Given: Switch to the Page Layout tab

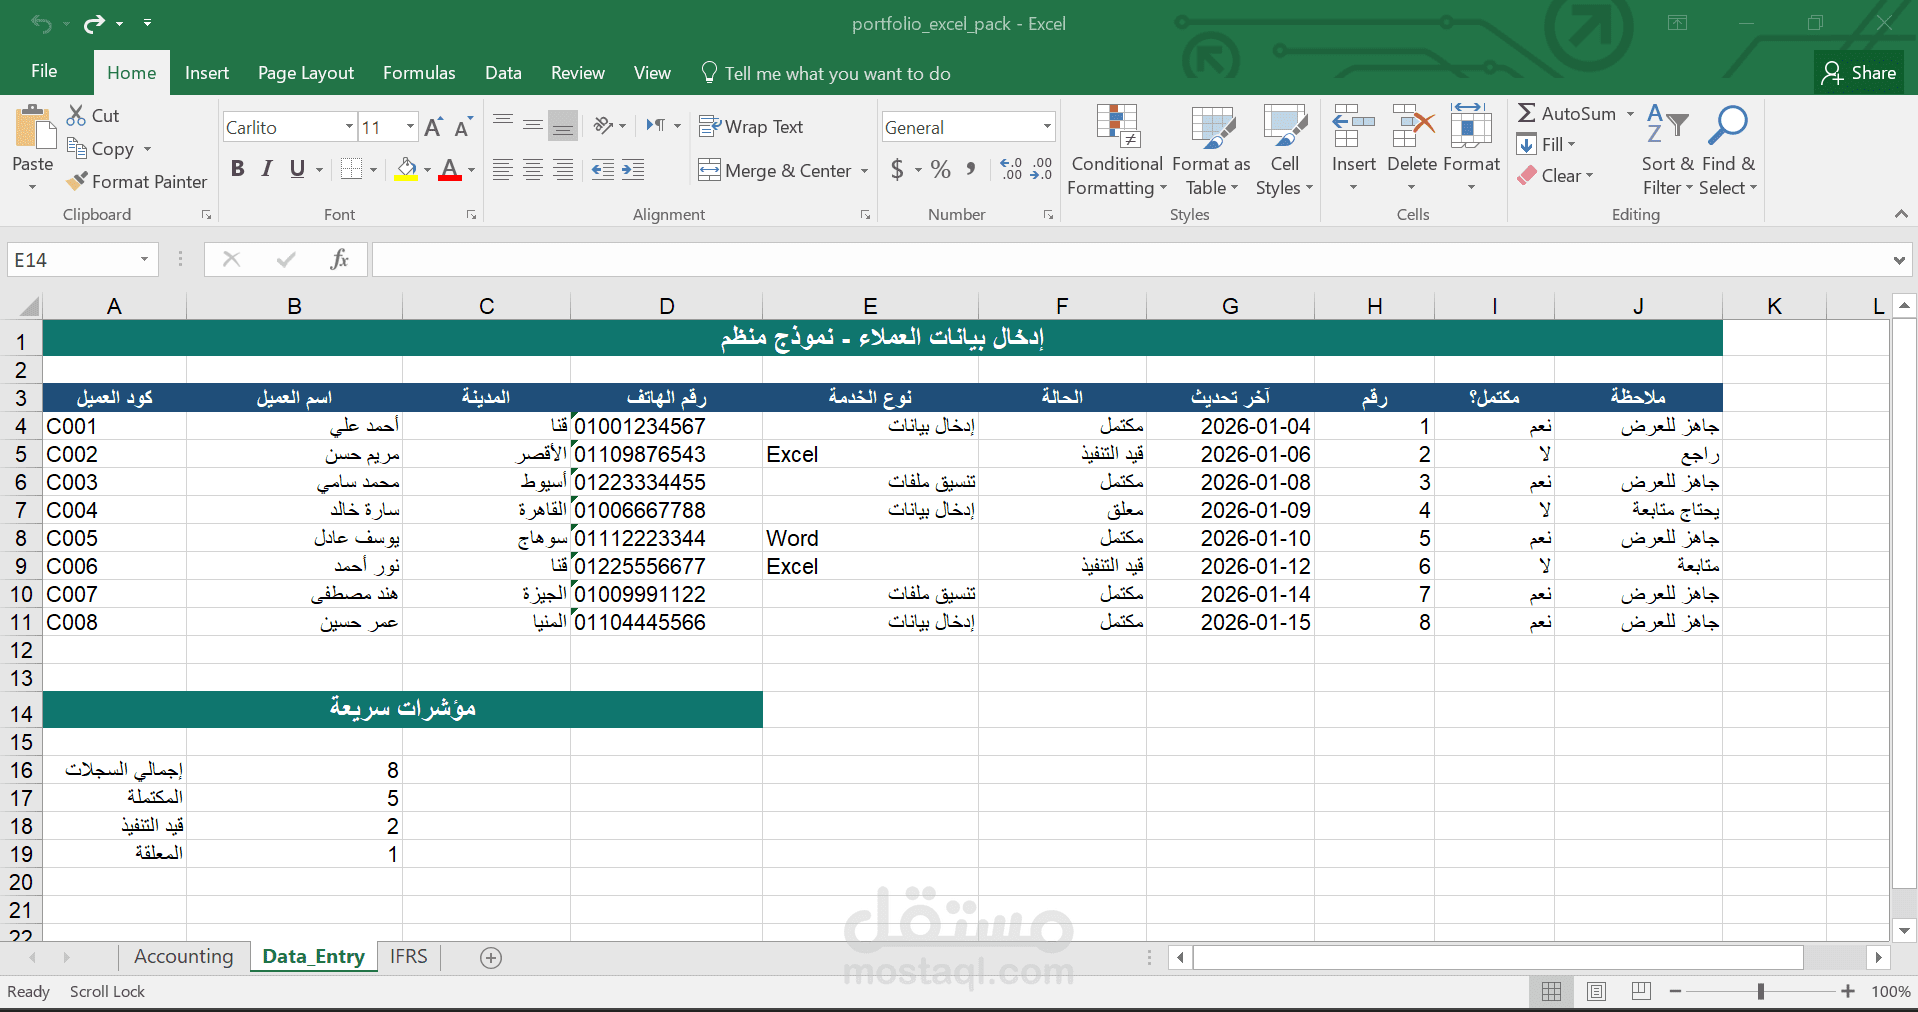Looking at the screenshot, I should click(306, 73).
